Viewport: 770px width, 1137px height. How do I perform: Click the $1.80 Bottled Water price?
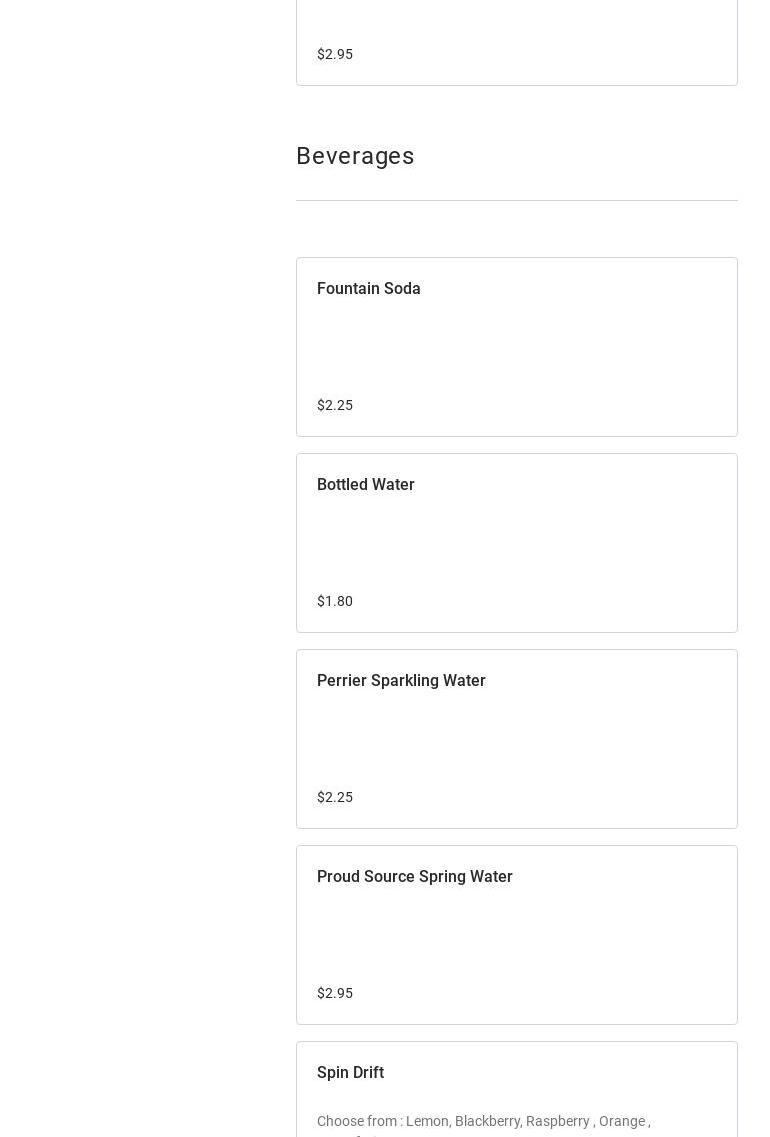(x=335, y=601)
